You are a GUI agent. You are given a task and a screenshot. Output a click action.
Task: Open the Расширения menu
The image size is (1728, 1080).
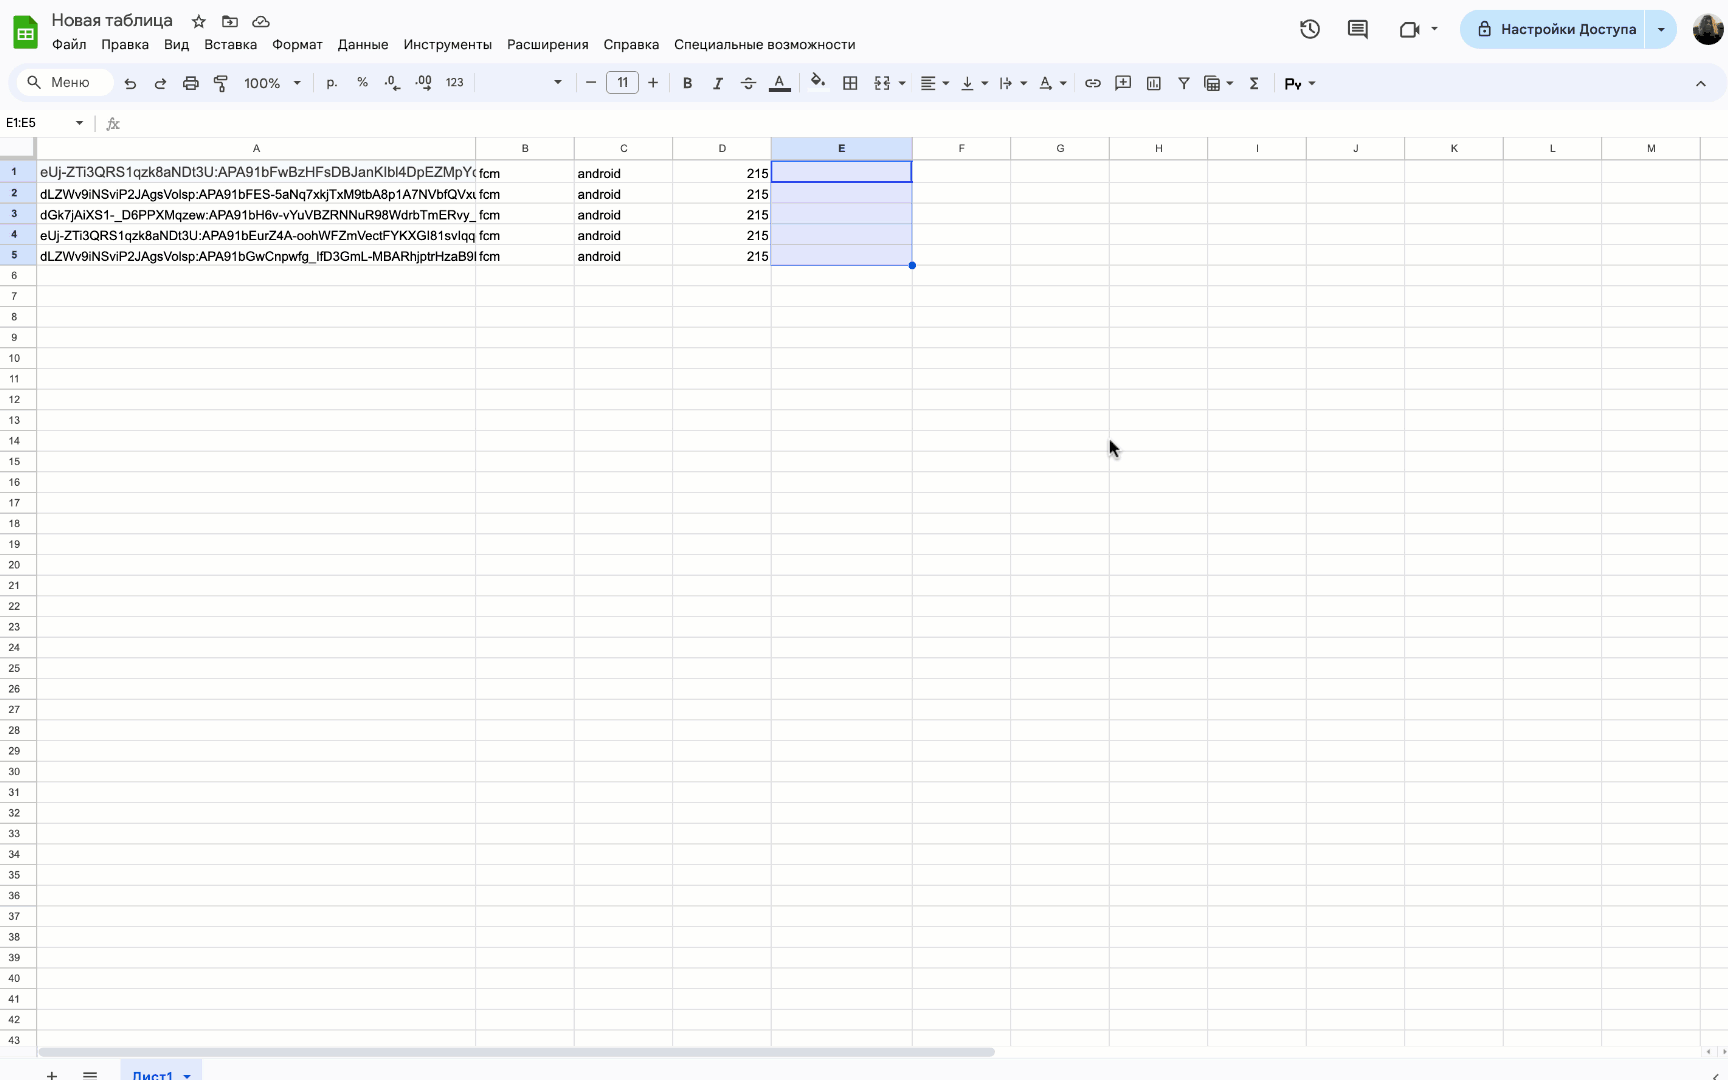tap(547, 44)
